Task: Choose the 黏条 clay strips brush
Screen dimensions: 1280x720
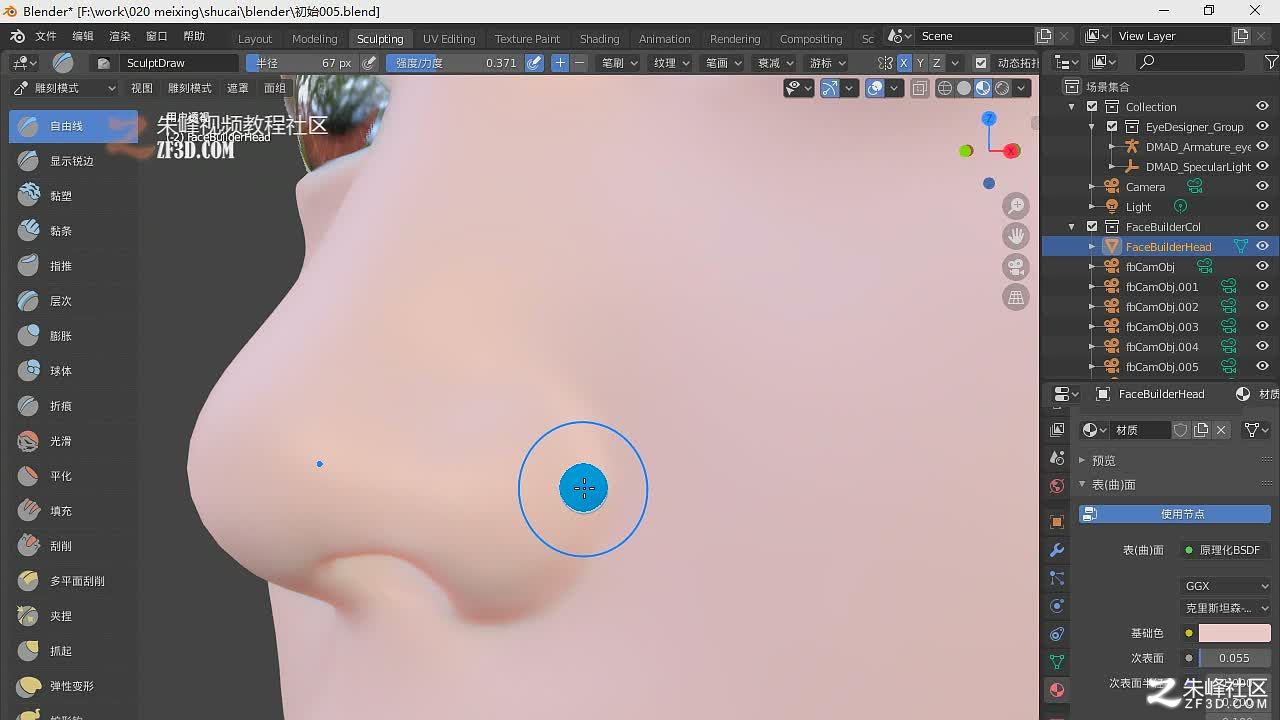Action: pos(73,231)
